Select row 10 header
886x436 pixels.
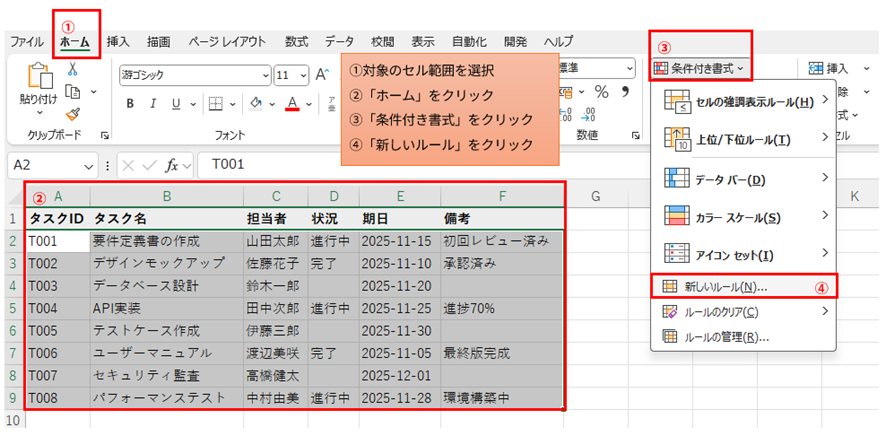12,421
